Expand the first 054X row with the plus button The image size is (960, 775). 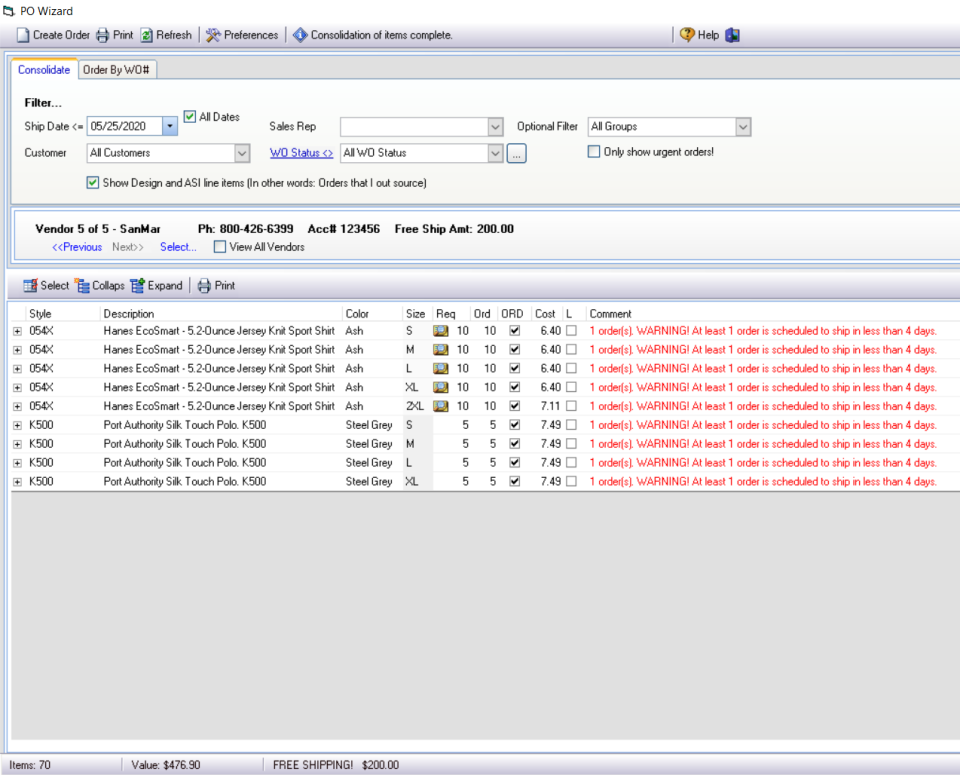click(x=18, y=330)
